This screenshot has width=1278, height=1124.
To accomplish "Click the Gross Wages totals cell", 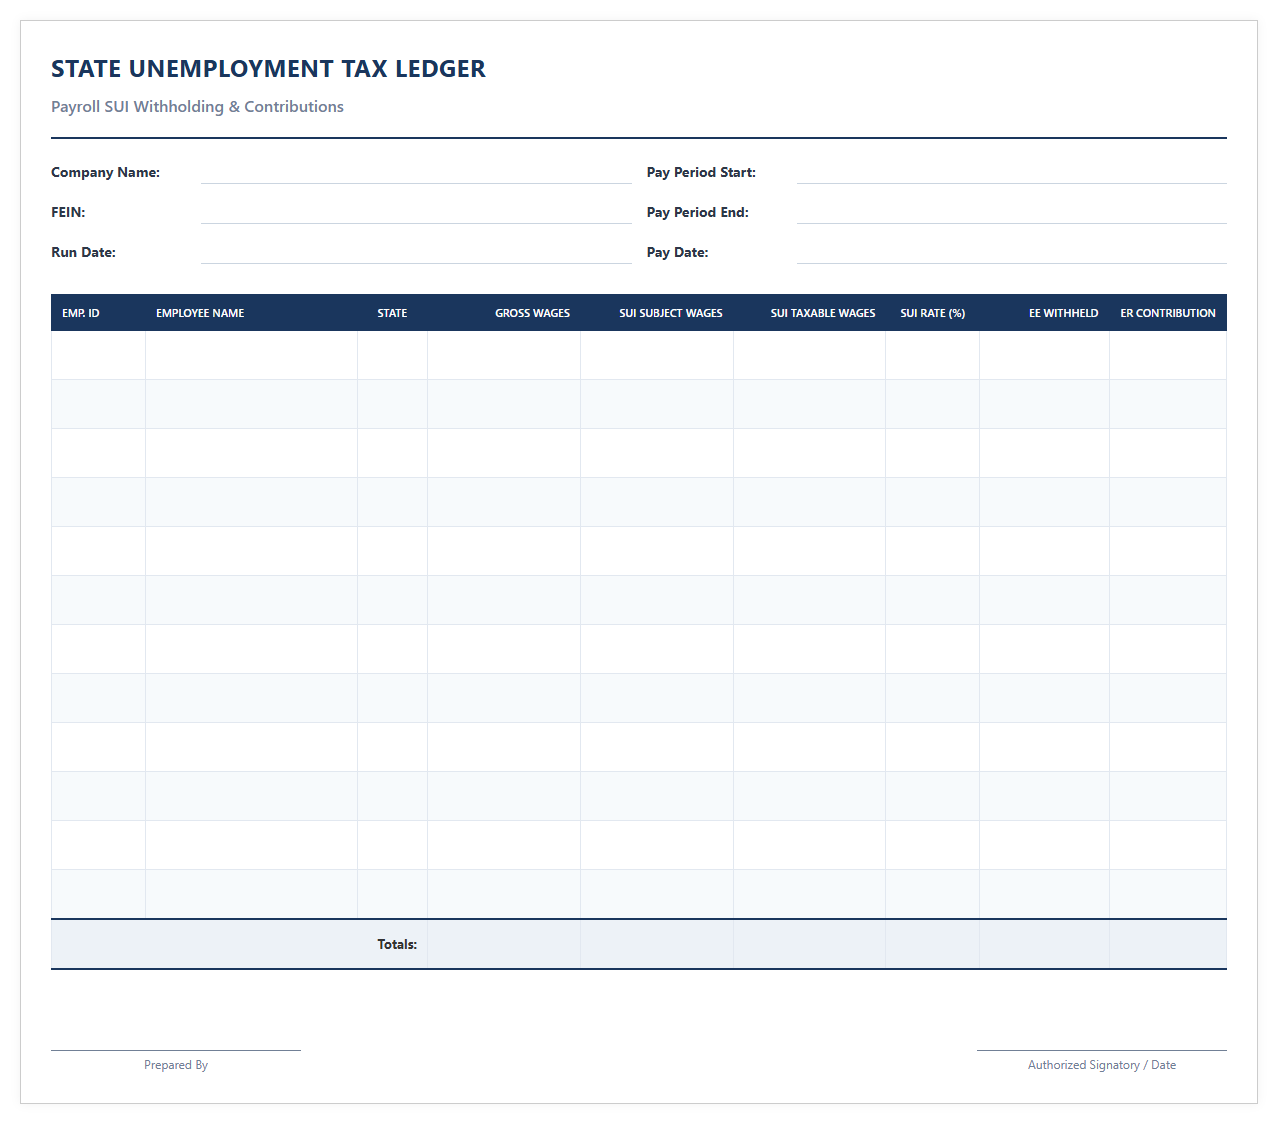I will pos(504,944).
